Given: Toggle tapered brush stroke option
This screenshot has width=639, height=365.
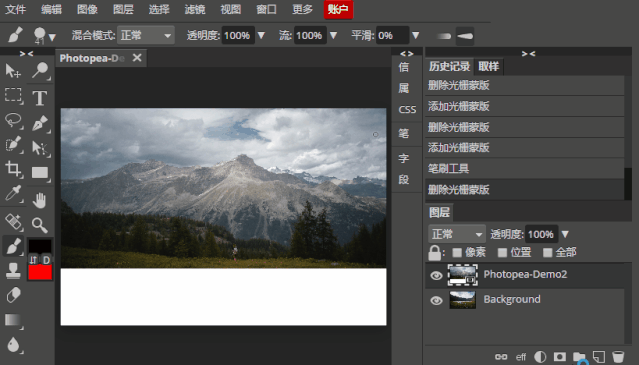Looking at the screenshot, I should pyautogui.click(x=465, y=36).
